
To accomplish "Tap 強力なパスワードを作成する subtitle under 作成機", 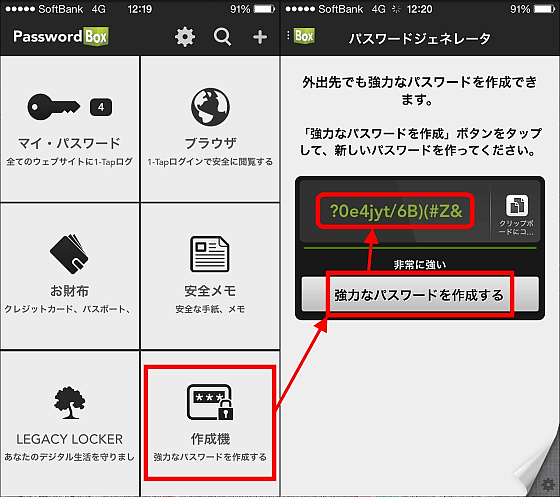I will point(210,457).
